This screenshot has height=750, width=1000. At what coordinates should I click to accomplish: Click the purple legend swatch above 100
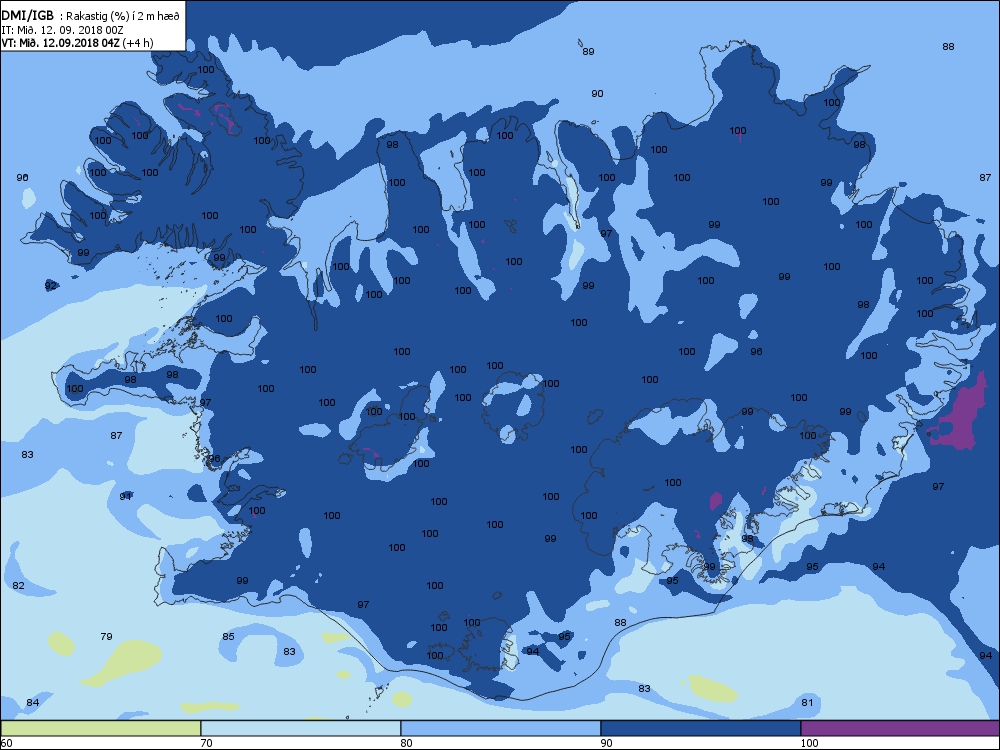[x=900, y=728]
